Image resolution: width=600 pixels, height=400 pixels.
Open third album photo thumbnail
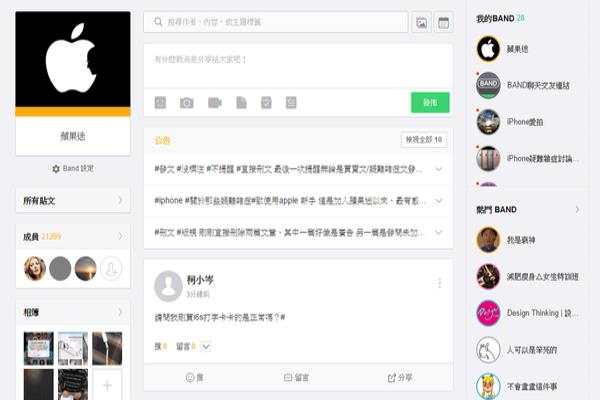tap(107, 348)
